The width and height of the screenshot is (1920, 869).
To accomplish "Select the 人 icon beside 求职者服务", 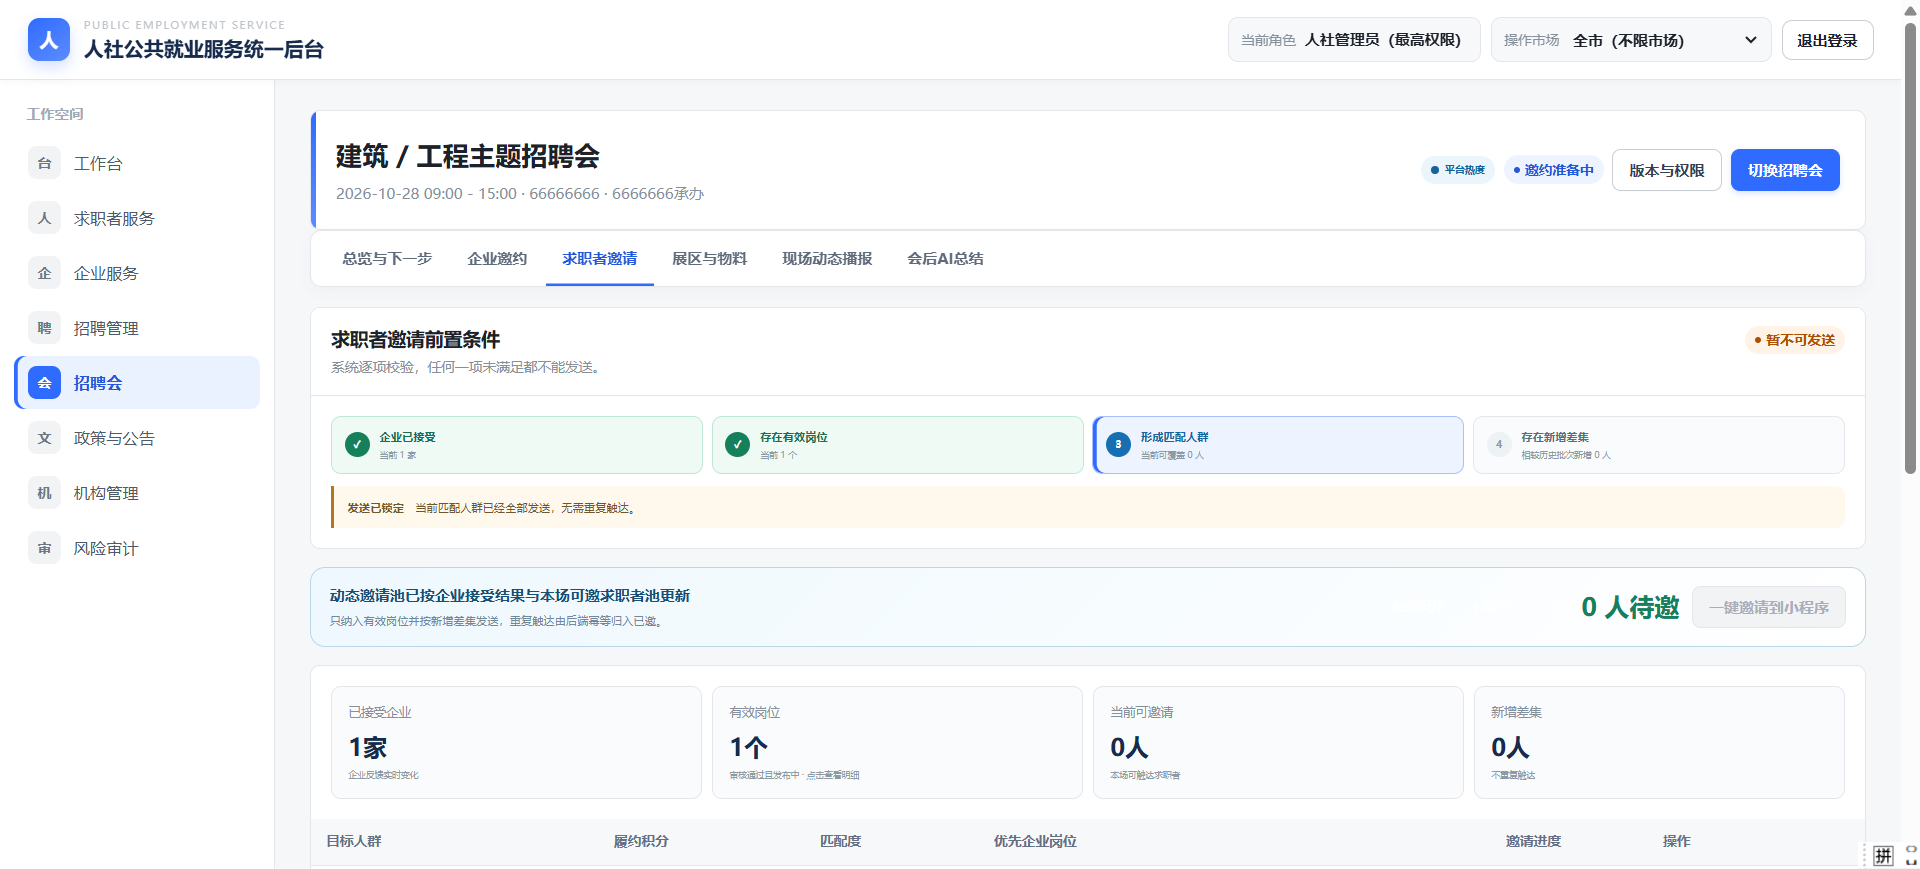I will tap(44, 218).
